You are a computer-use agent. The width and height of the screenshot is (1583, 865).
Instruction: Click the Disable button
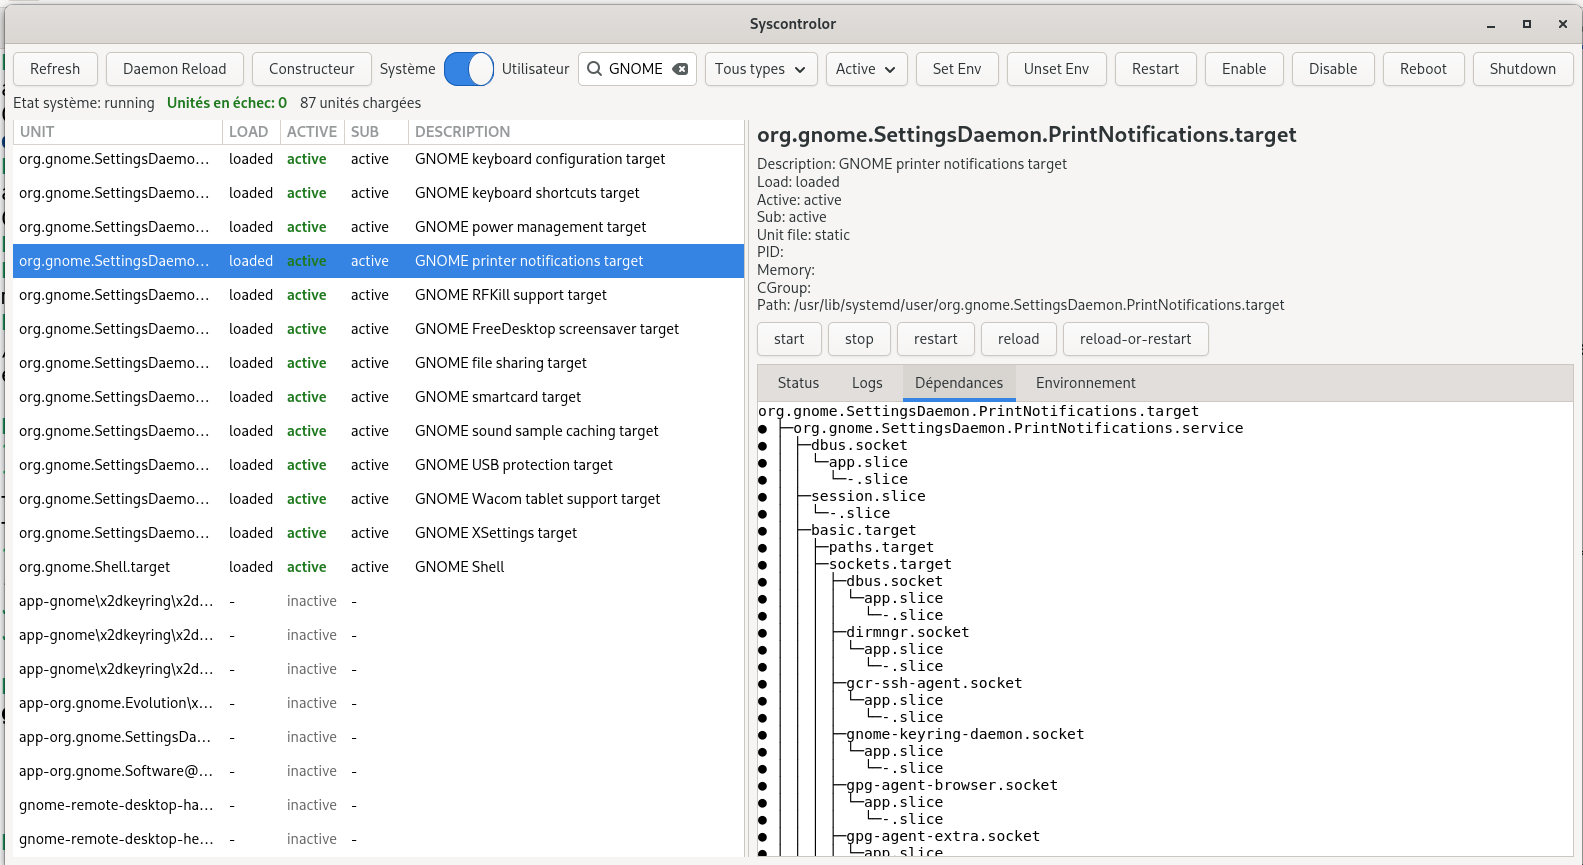coord(1333,69)
